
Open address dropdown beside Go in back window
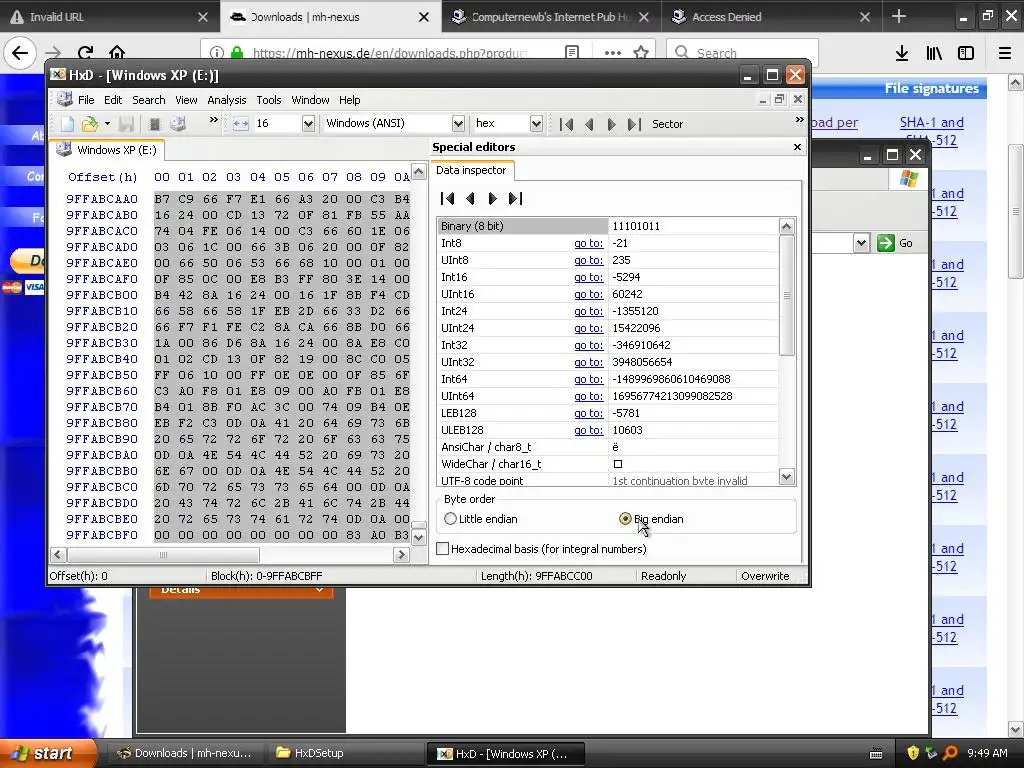tap(861, 243)
